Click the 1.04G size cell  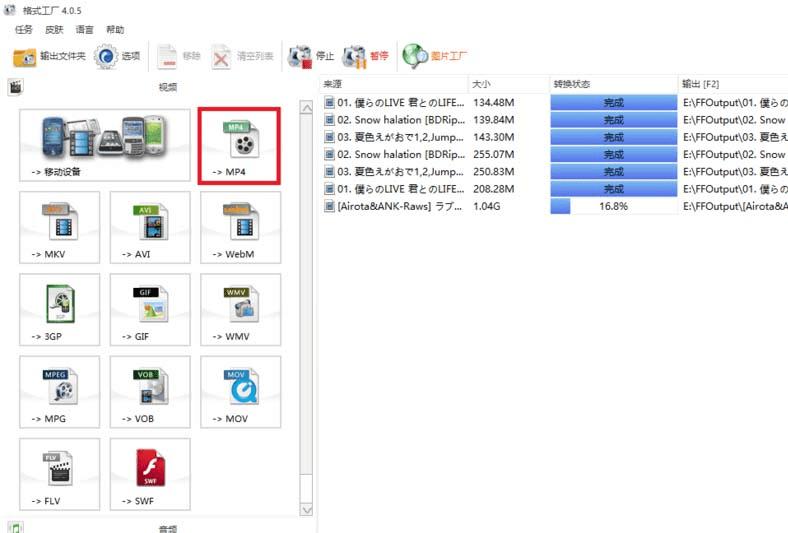[486, 206]
